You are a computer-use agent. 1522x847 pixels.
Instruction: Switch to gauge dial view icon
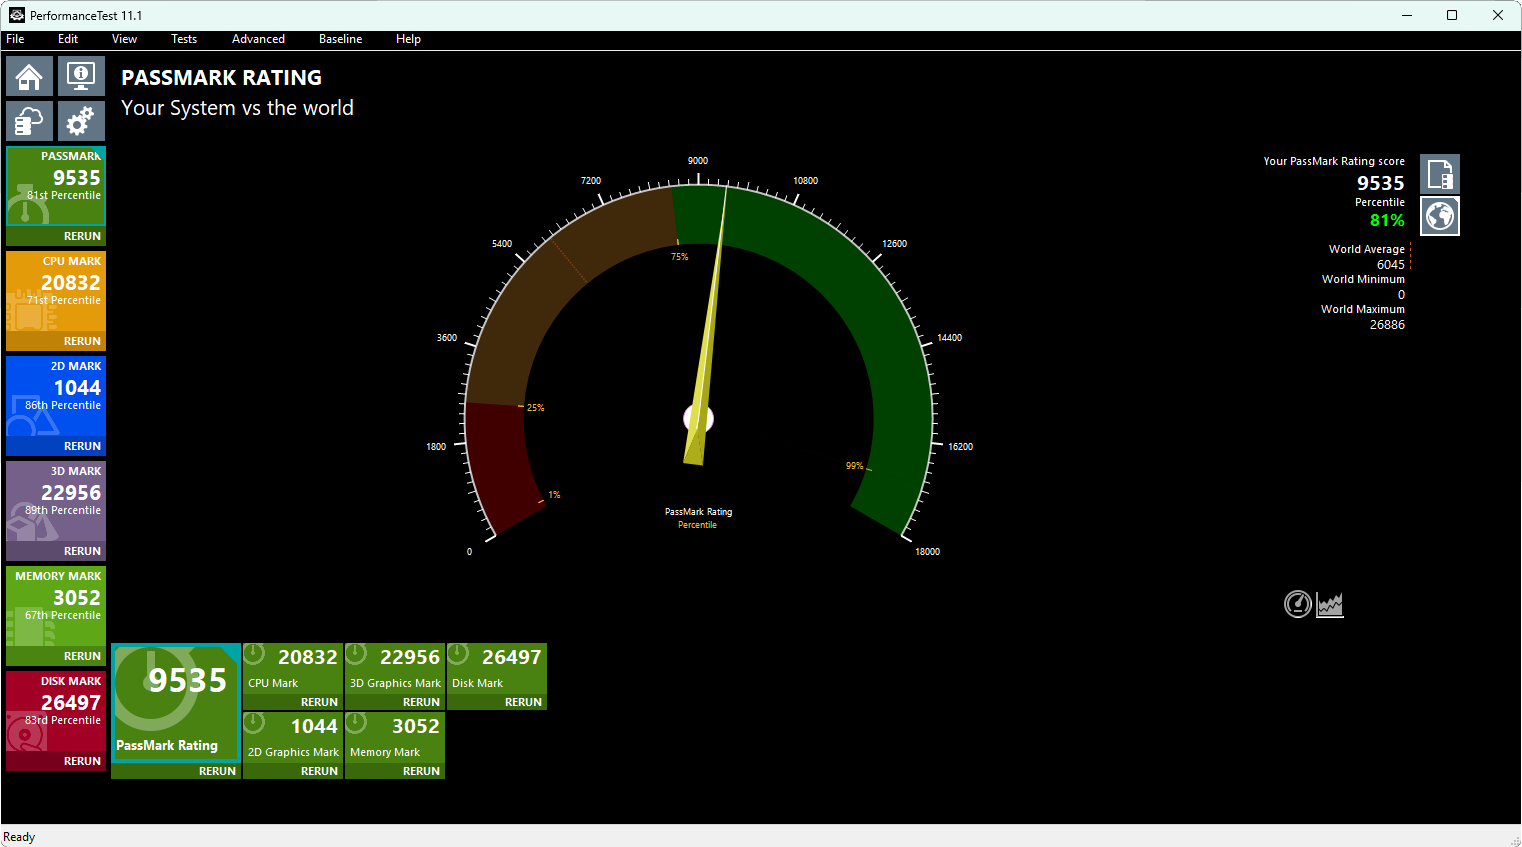click(1297, 604)
